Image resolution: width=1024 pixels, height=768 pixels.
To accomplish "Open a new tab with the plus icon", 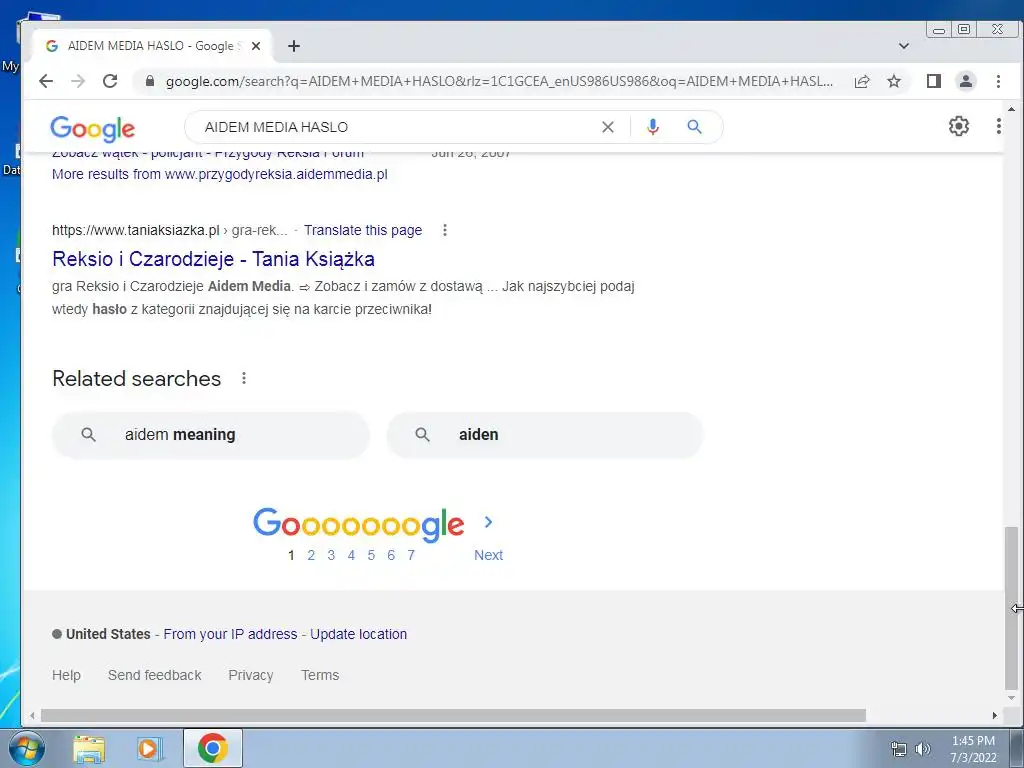I will tap(294, 46).
